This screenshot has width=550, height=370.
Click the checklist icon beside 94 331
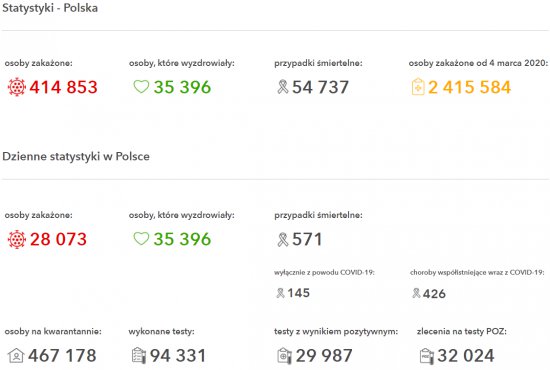(x=139, y=355)
